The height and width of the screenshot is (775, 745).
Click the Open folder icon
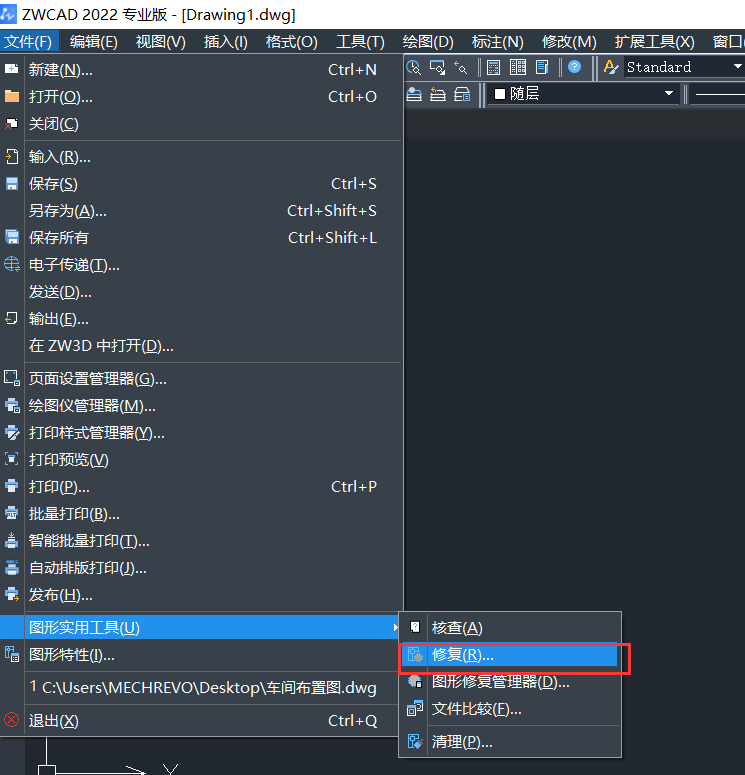click(12, 96)
